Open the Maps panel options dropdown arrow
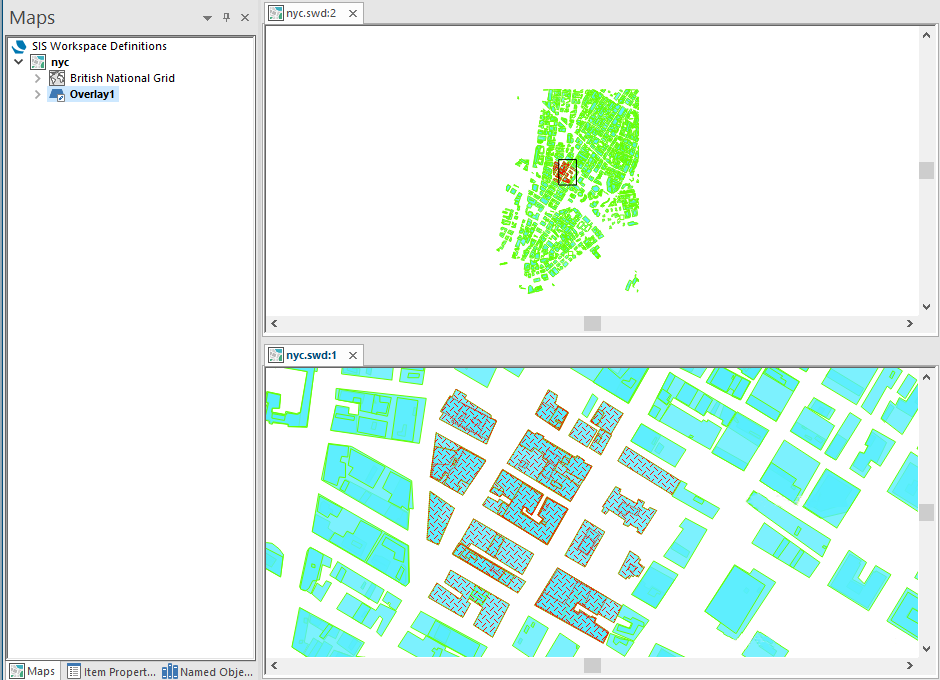The height and width of the screenshot is (680, 940). pos(207,18)
